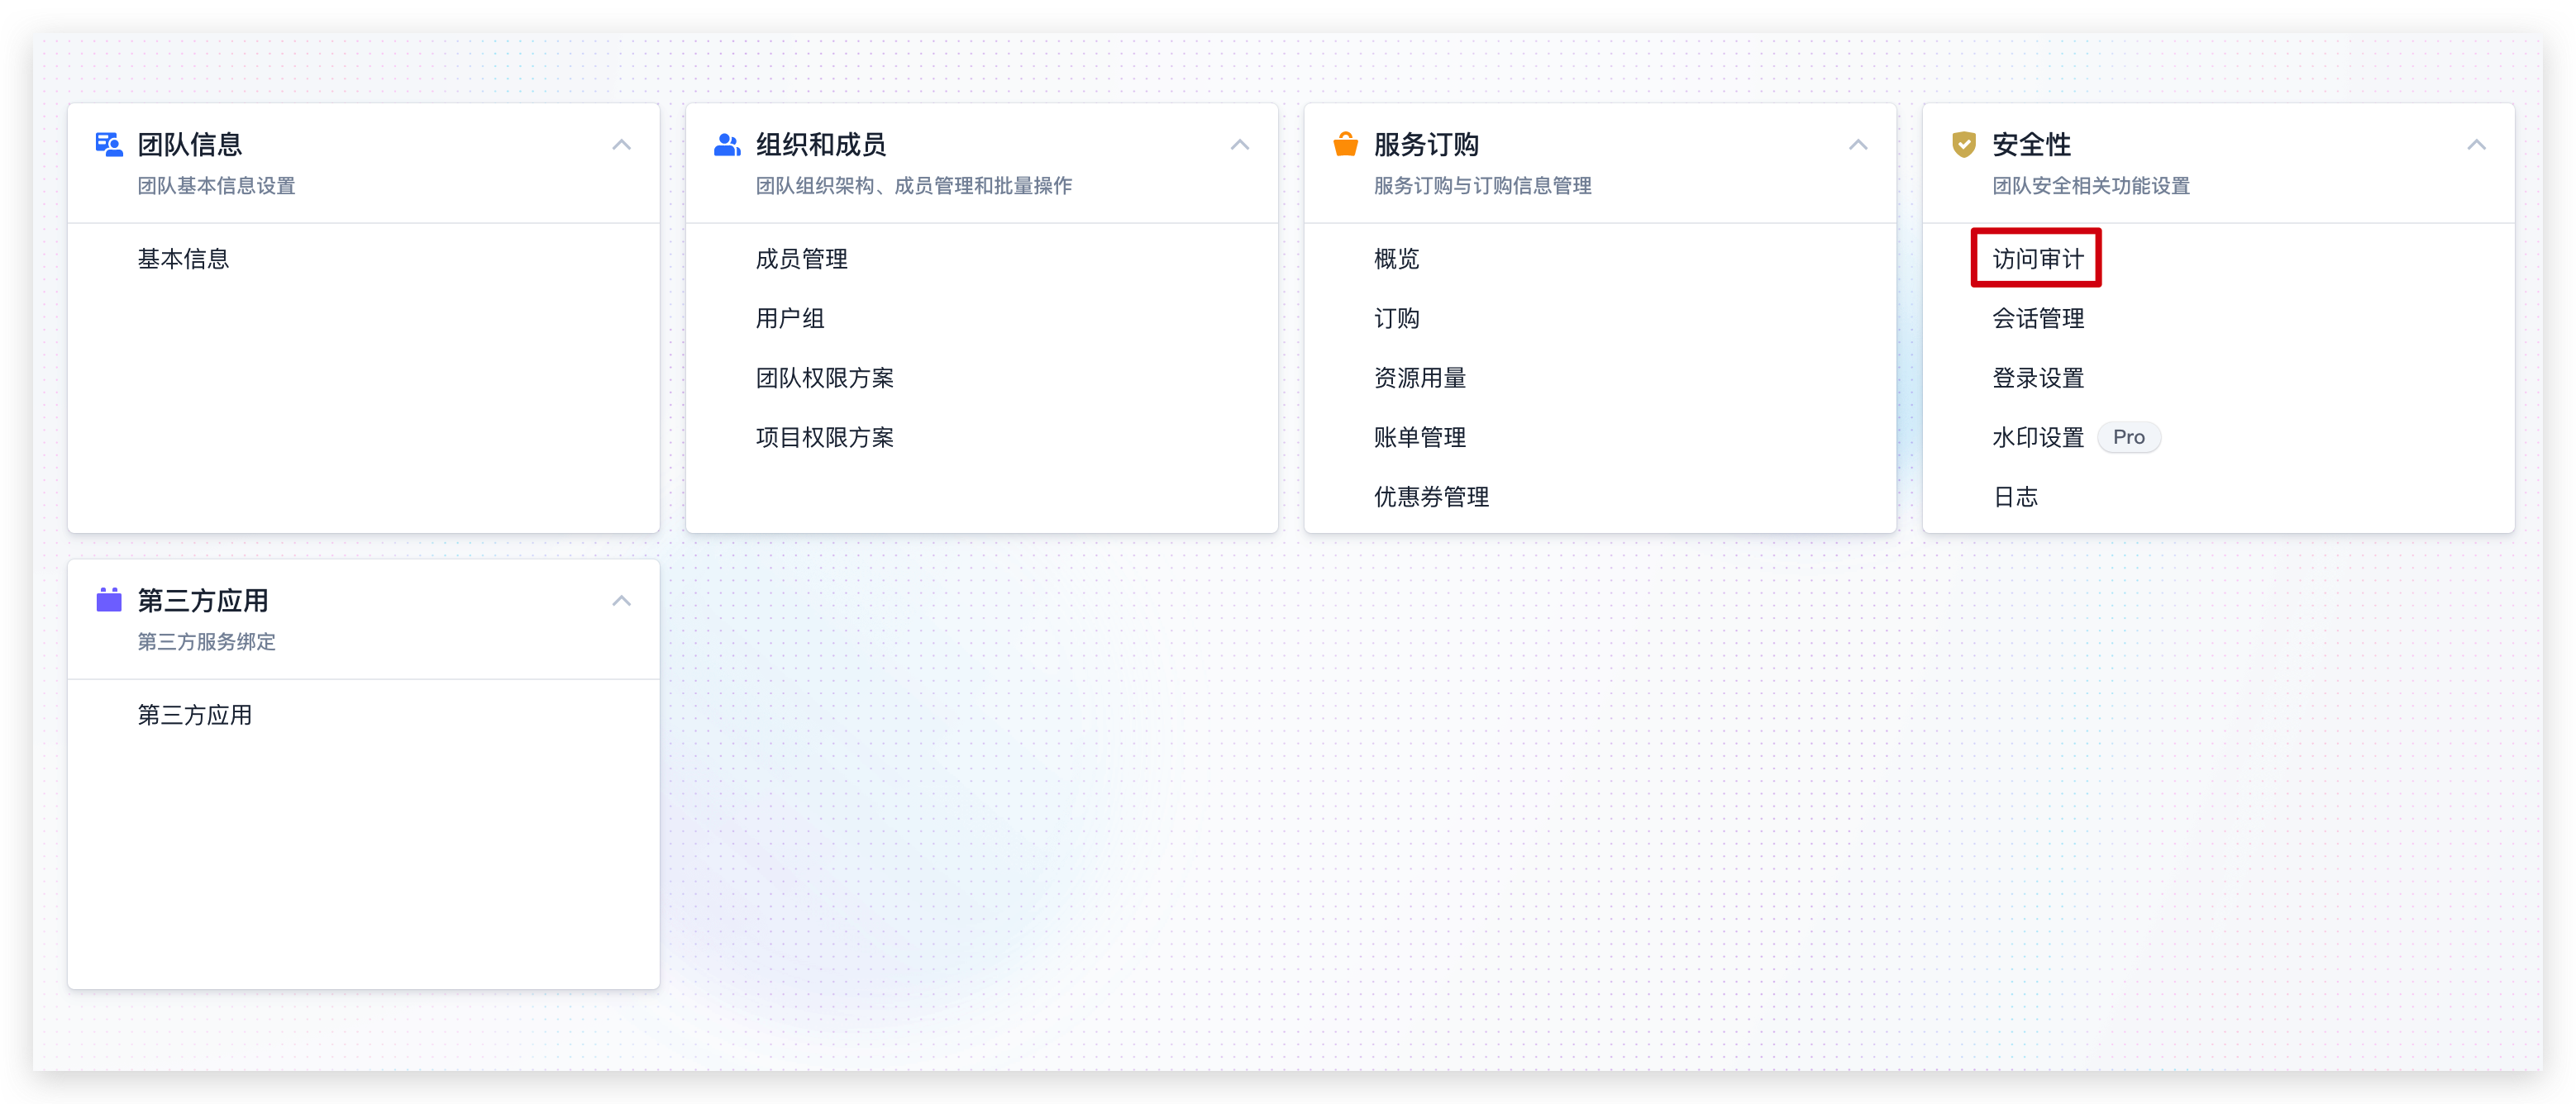Click the 安全性 shield icon

click(1964, 145)
